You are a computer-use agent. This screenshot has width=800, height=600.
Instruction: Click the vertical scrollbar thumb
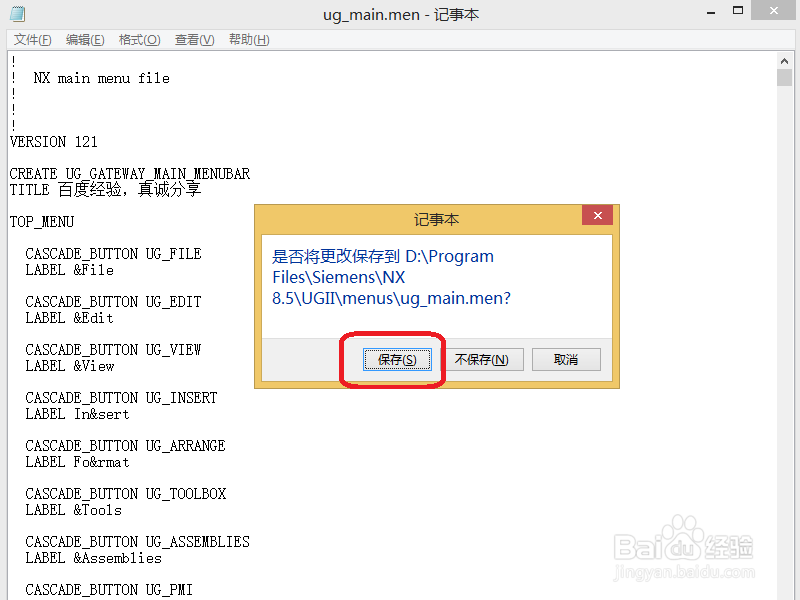click(x=784, y=78)
